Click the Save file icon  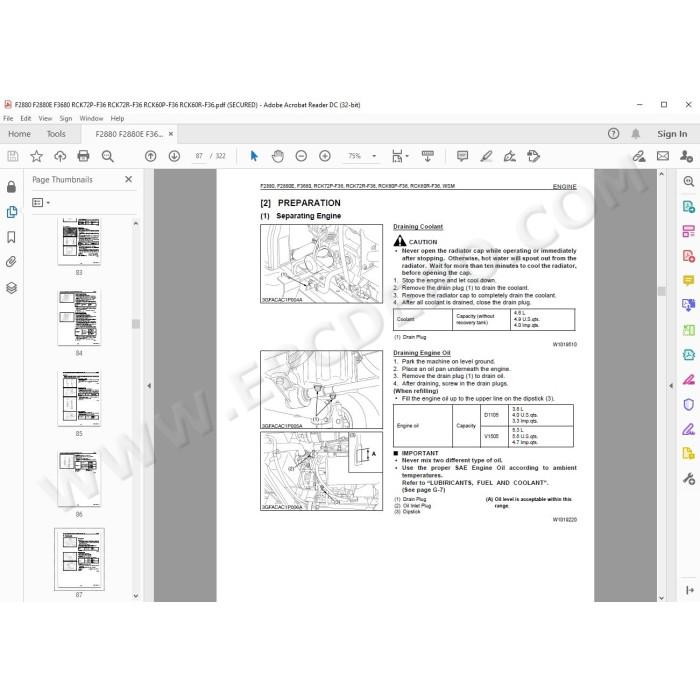click(x=13, y=156)
